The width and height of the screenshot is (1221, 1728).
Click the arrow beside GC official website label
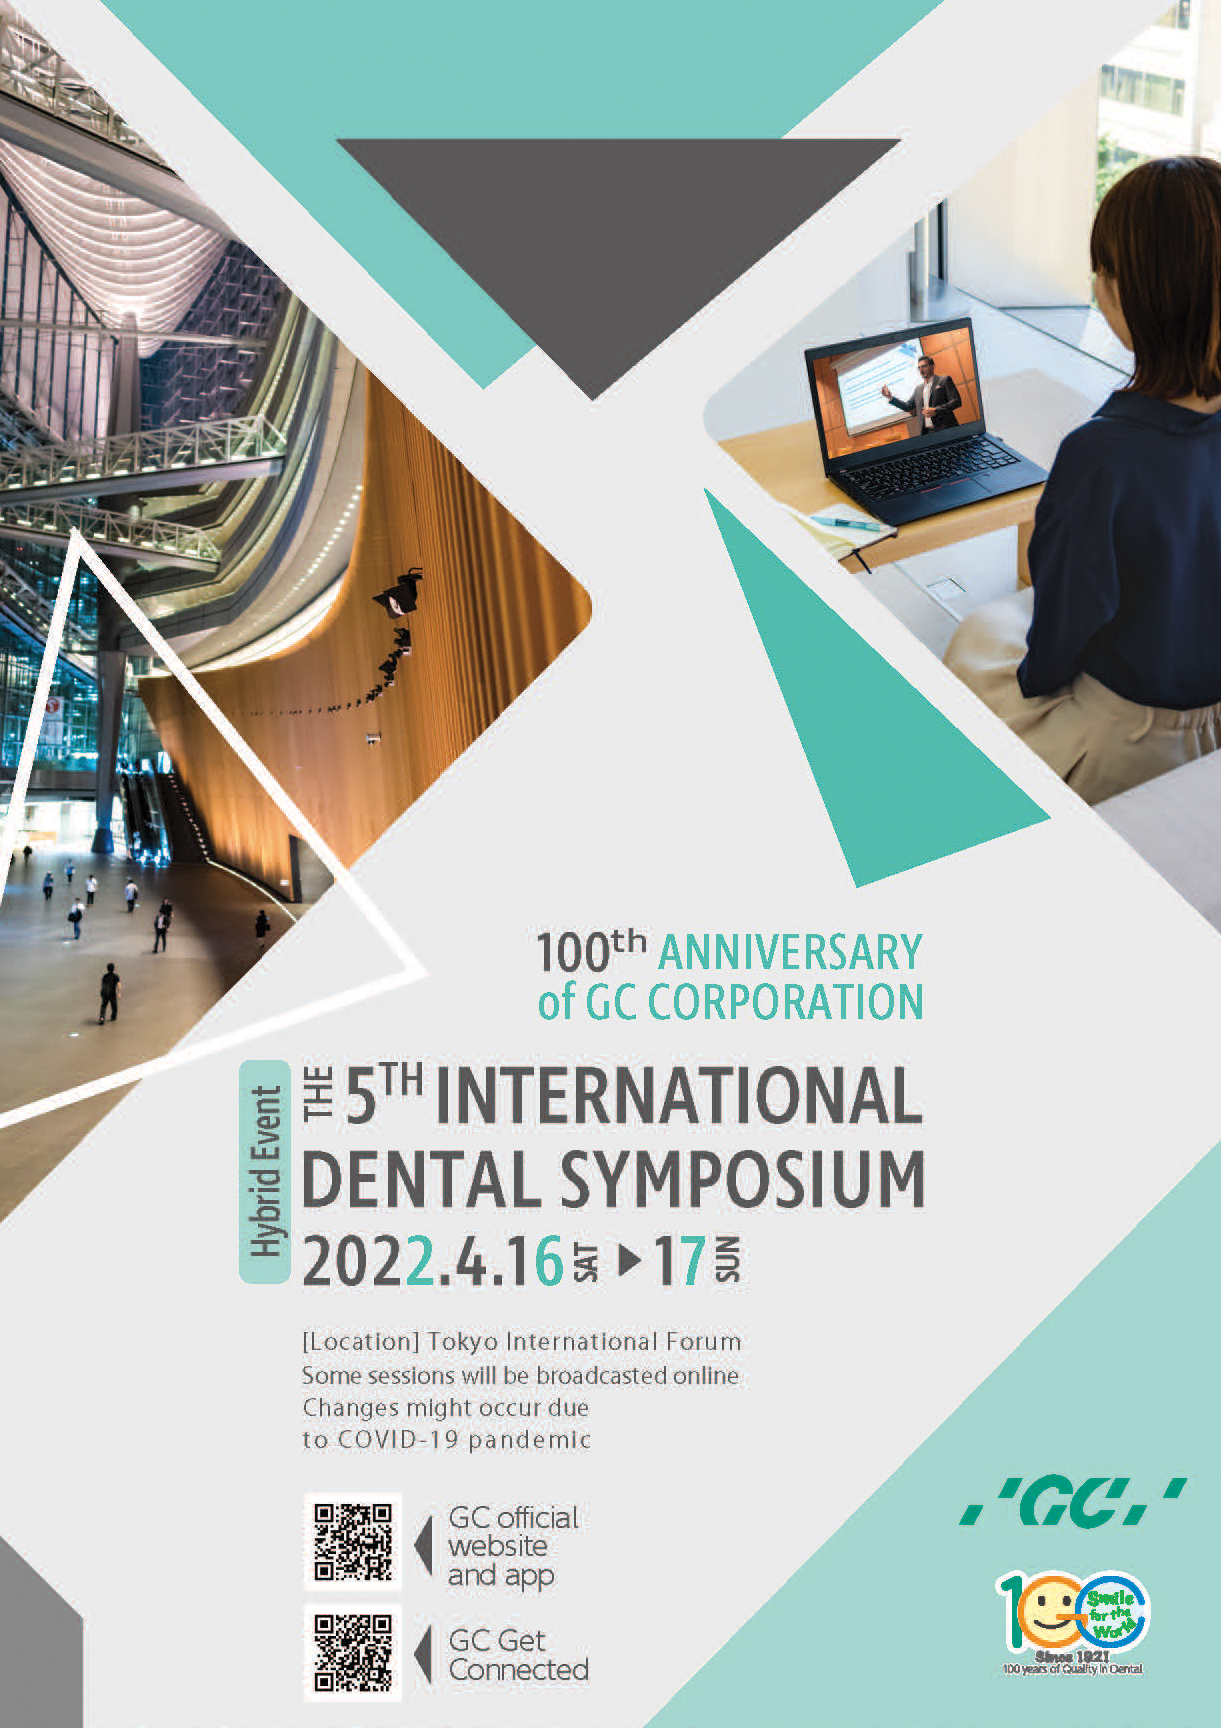click(424, 1544)
